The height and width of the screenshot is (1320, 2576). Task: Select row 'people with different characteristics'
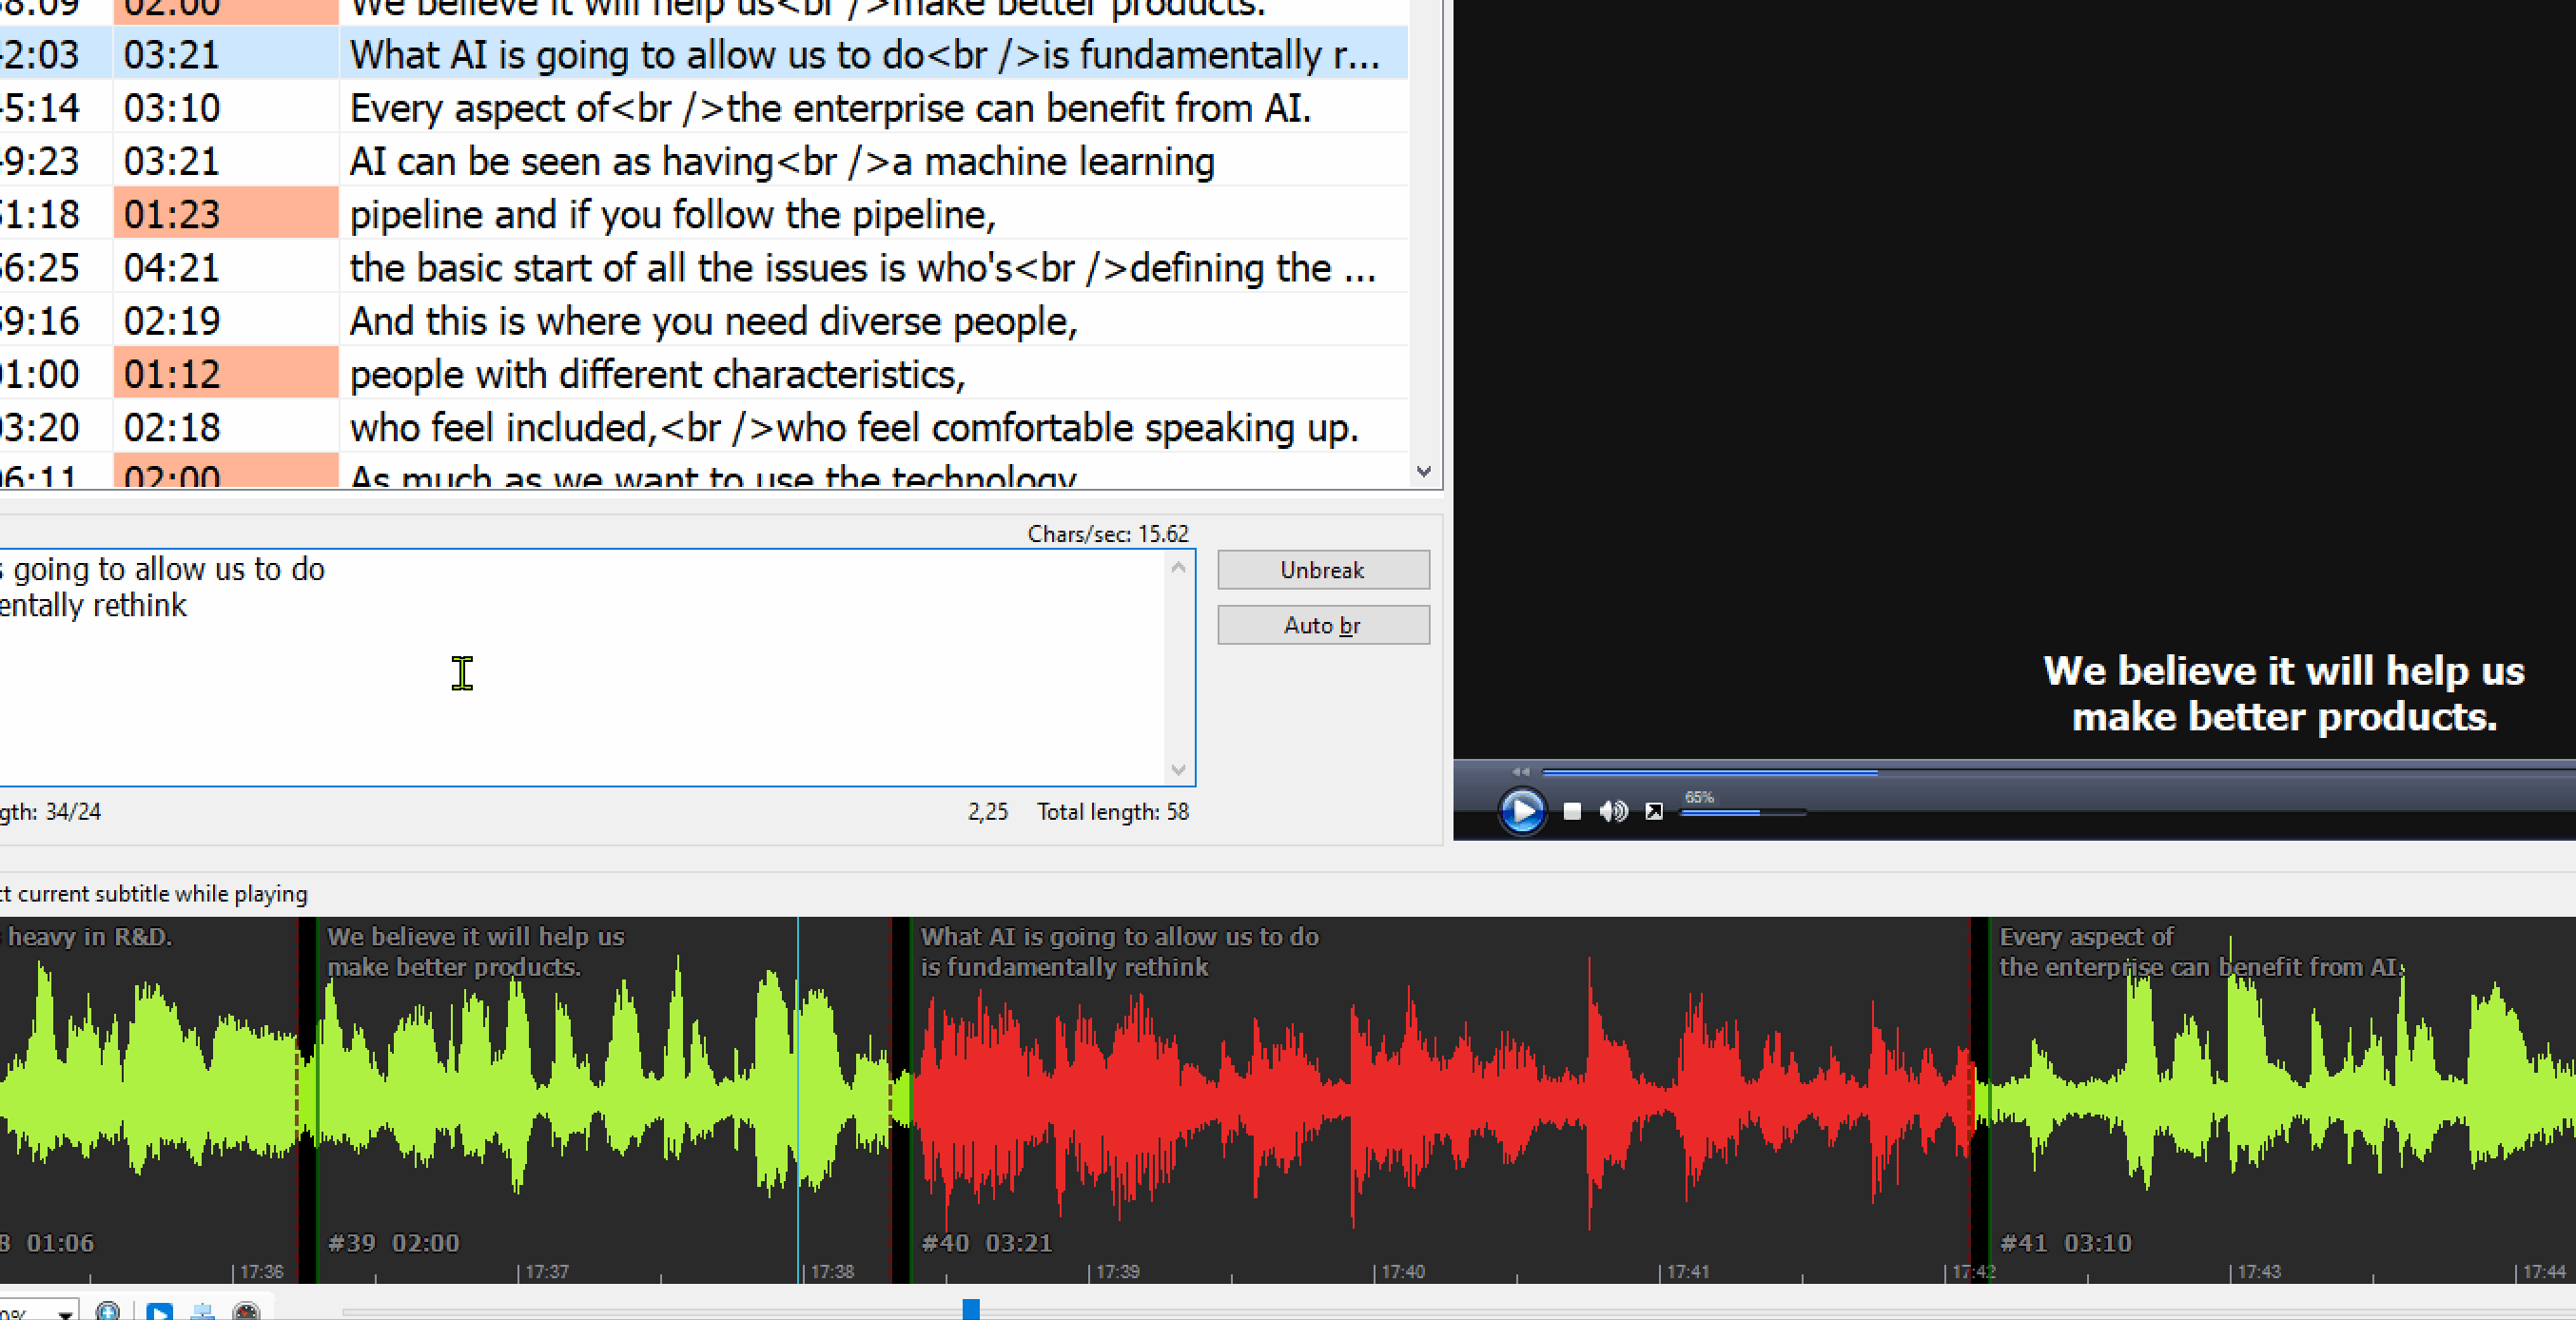[x=657, y=374]
